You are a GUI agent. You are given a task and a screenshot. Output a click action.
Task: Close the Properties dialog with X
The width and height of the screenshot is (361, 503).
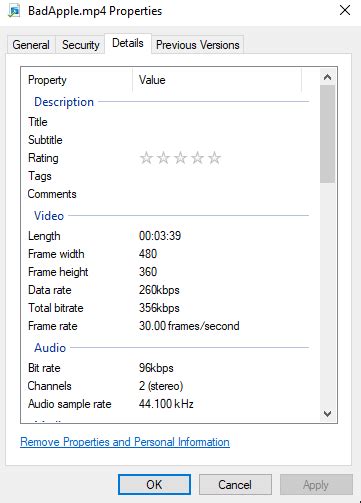[345, 10]
